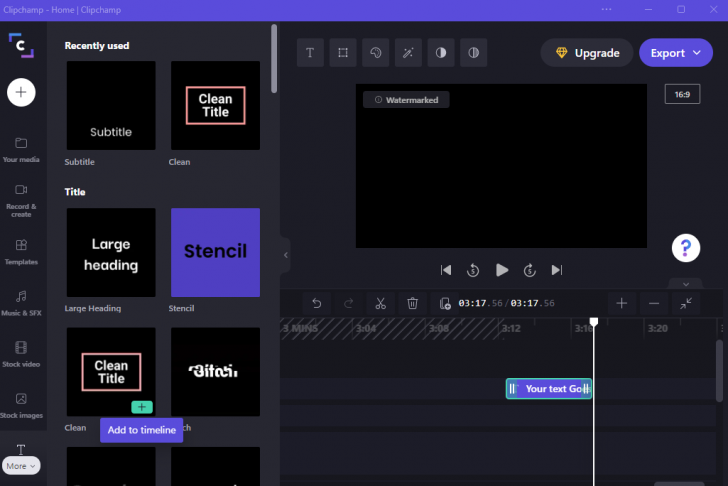Choose the Stencil title style
Viewport: 728px width, 486px height.
click(x=215, y=253)
